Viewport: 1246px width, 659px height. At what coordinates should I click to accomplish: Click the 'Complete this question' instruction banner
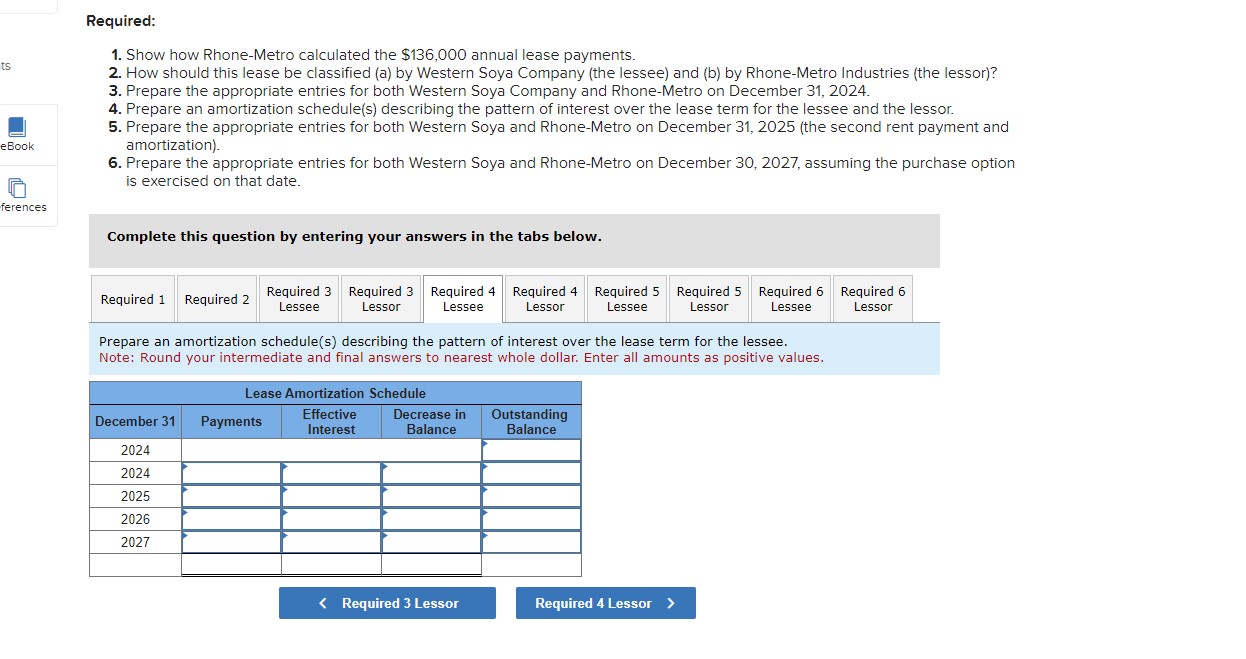[514, 240]
